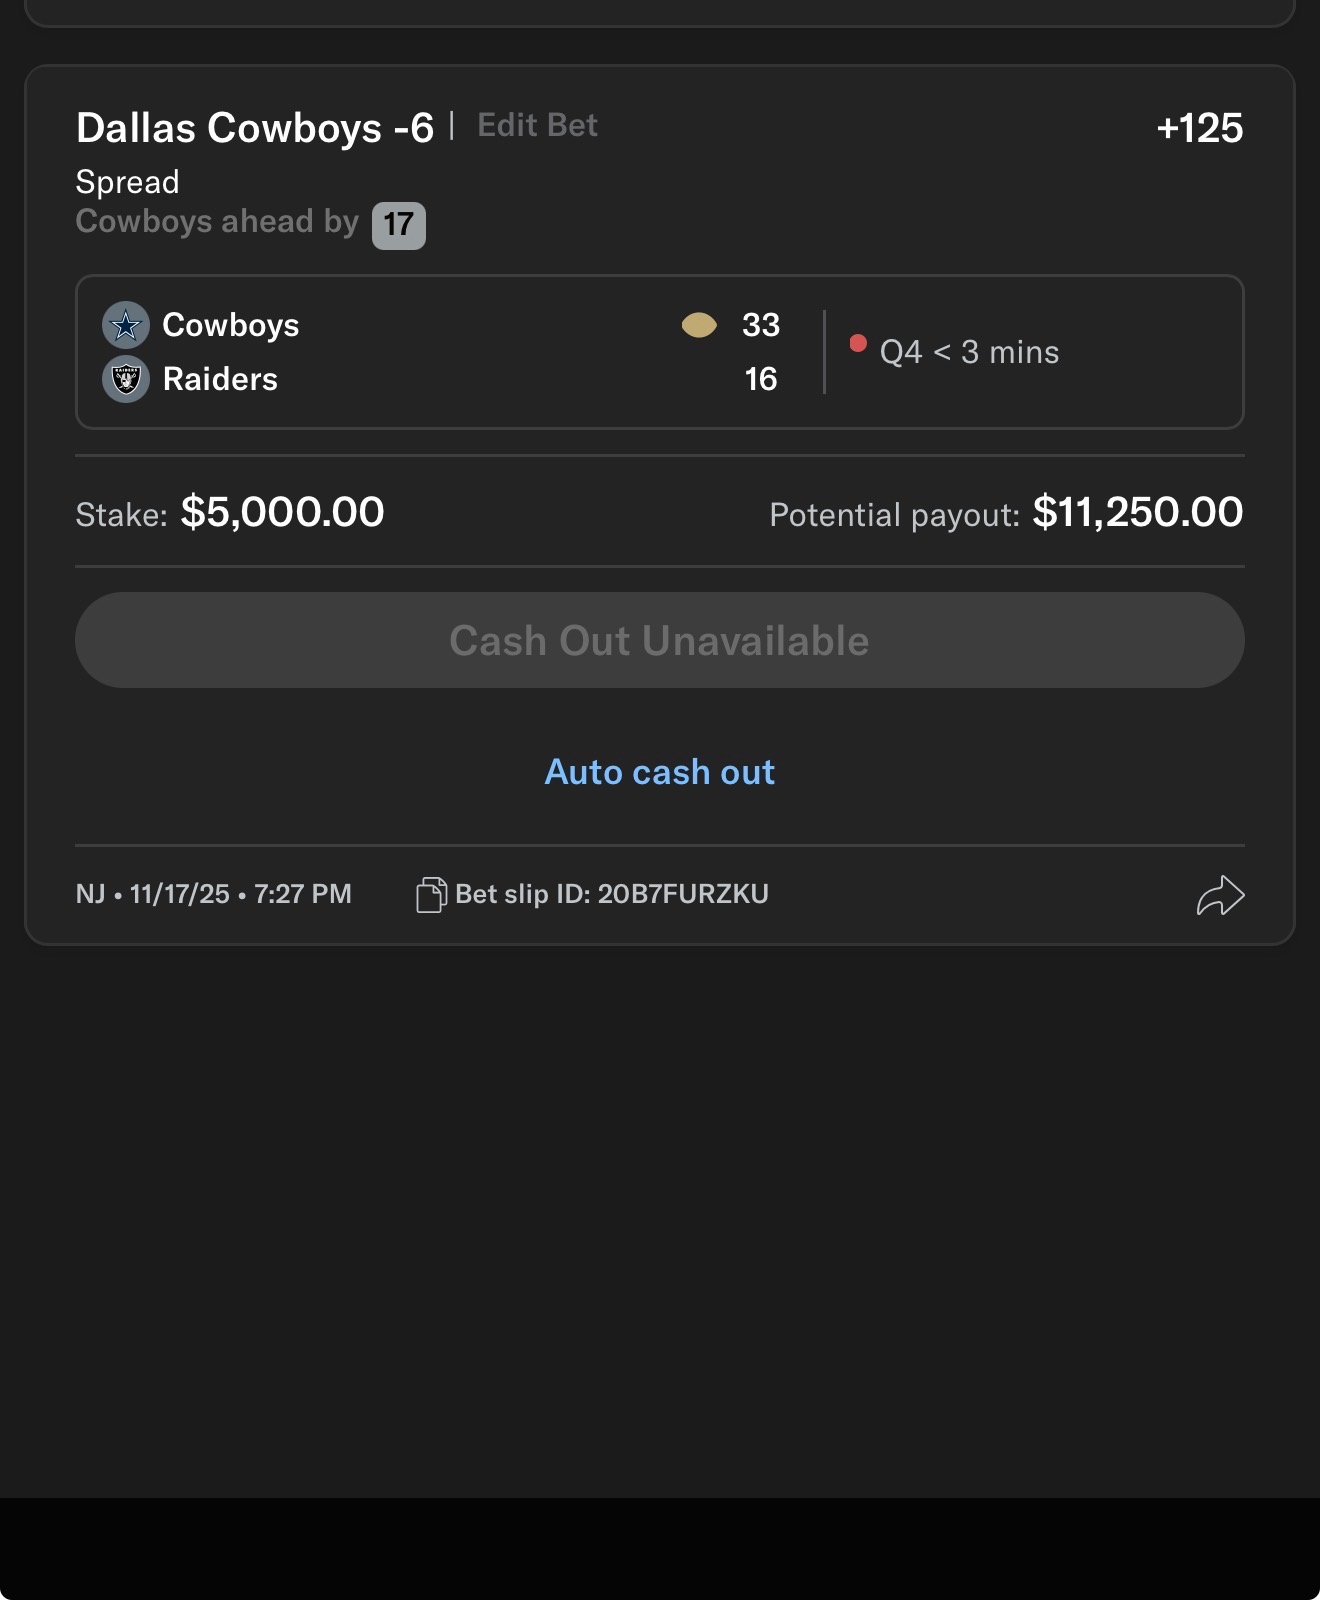Tap the Cowboys ahead by 17 badge
Screen dimensions: 1320x1600
[398, 225]
